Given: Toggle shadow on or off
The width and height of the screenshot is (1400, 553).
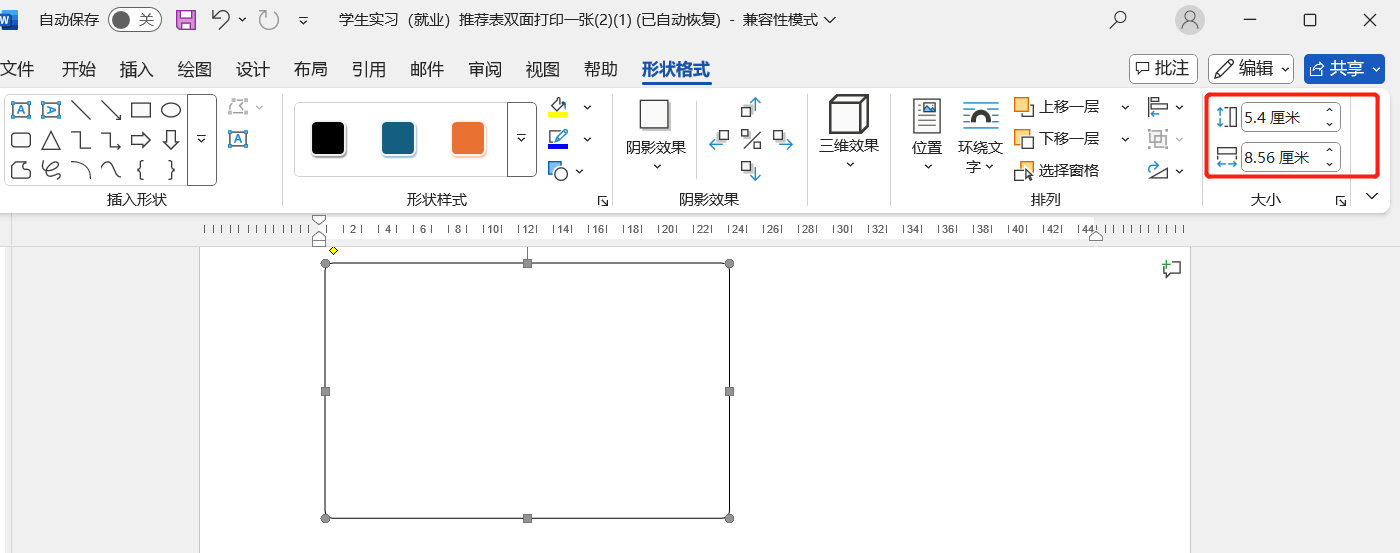Looking at the screenshot, I should 751,140.
